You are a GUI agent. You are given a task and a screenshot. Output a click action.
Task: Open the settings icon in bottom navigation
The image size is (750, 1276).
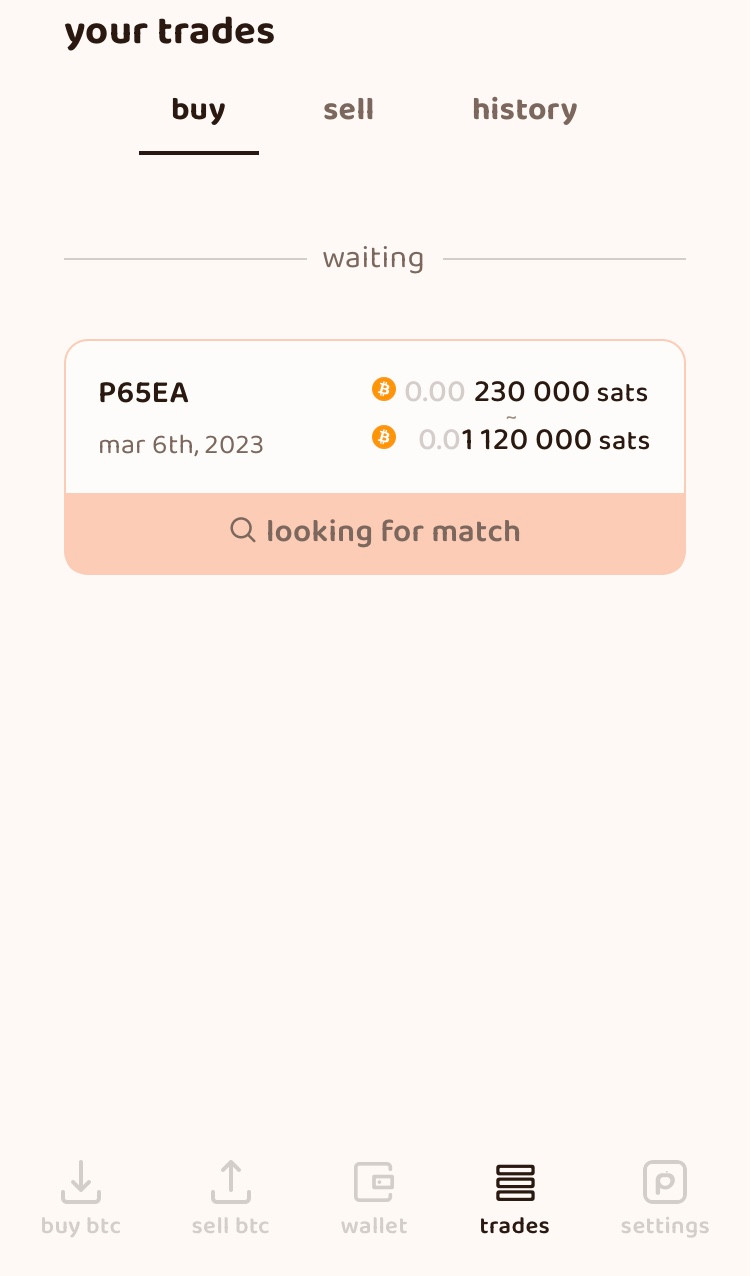(665, 1182)
